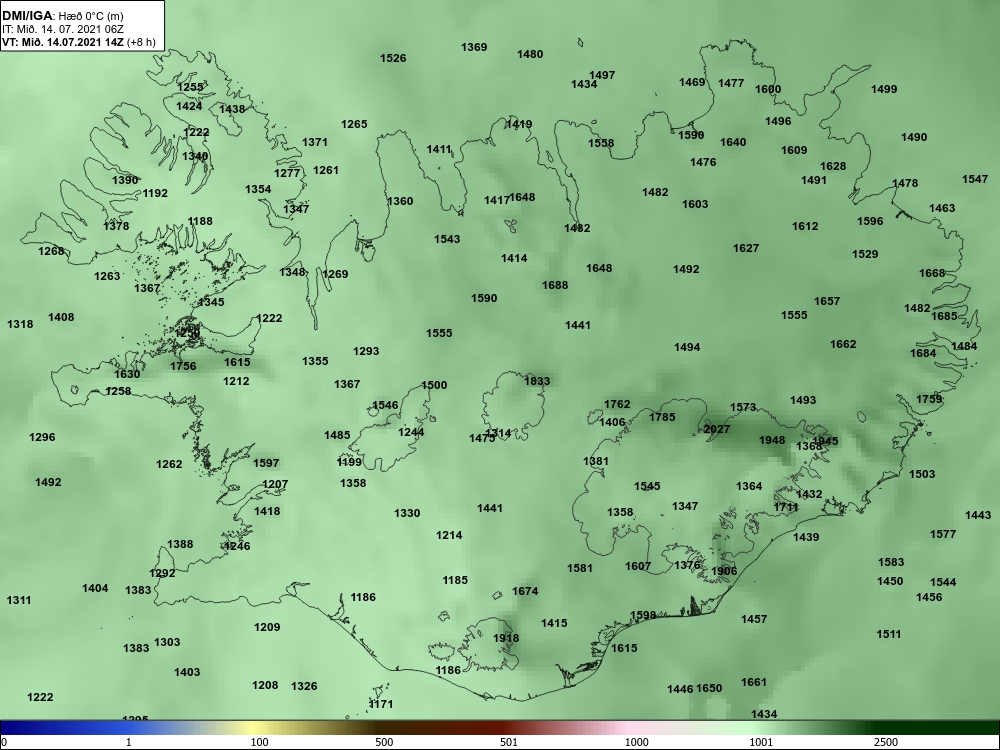This screenshot has width=1000, height=750.
Task: Click the legend label 501
Action: 509,742
